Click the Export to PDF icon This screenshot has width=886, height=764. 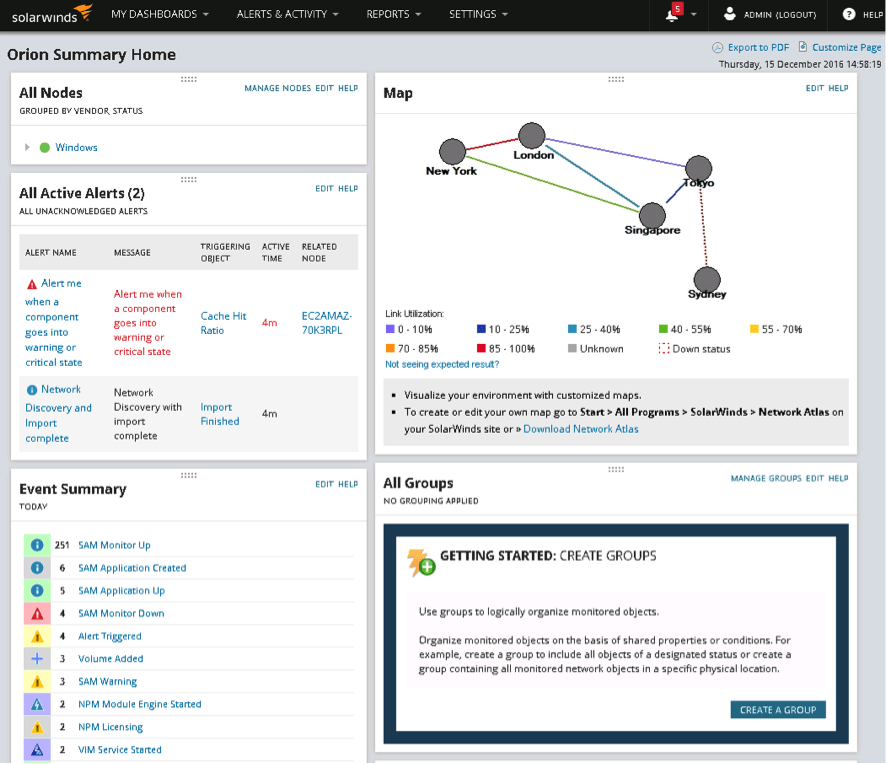coord(718,47)
